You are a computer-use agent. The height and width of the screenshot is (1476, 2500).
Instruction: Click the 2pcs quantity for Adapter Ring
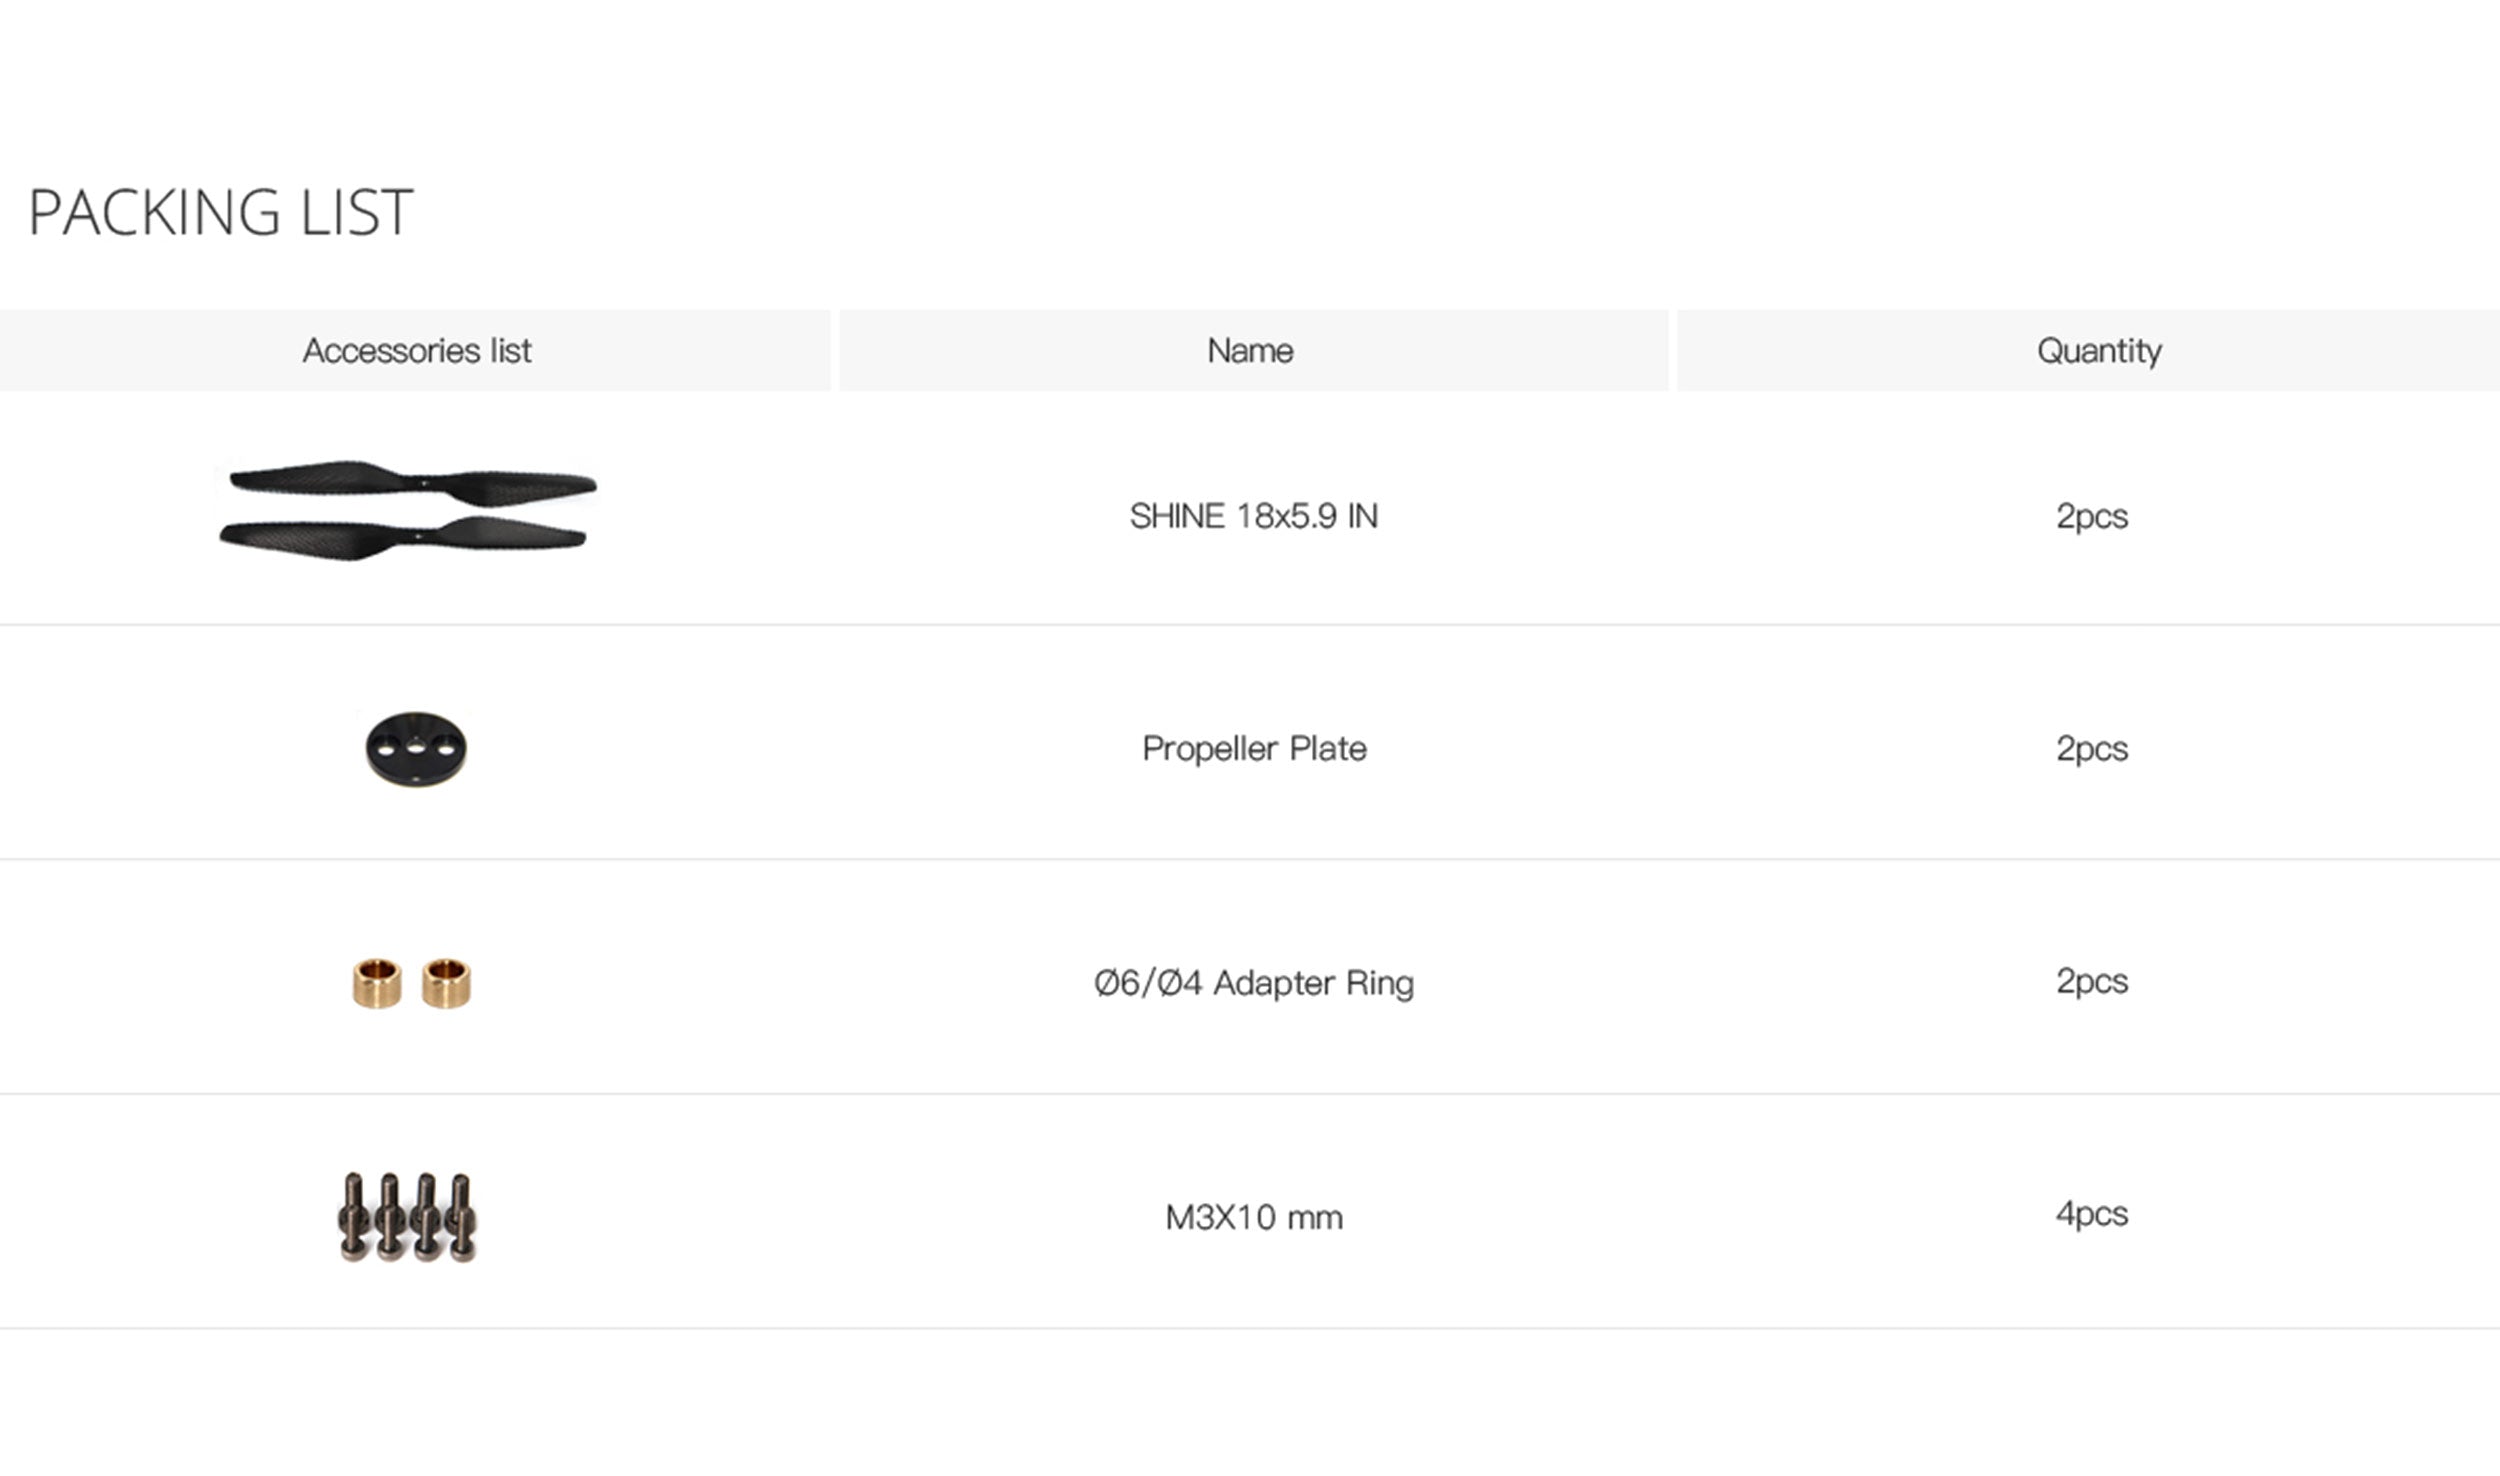[x=2091, y=981]
